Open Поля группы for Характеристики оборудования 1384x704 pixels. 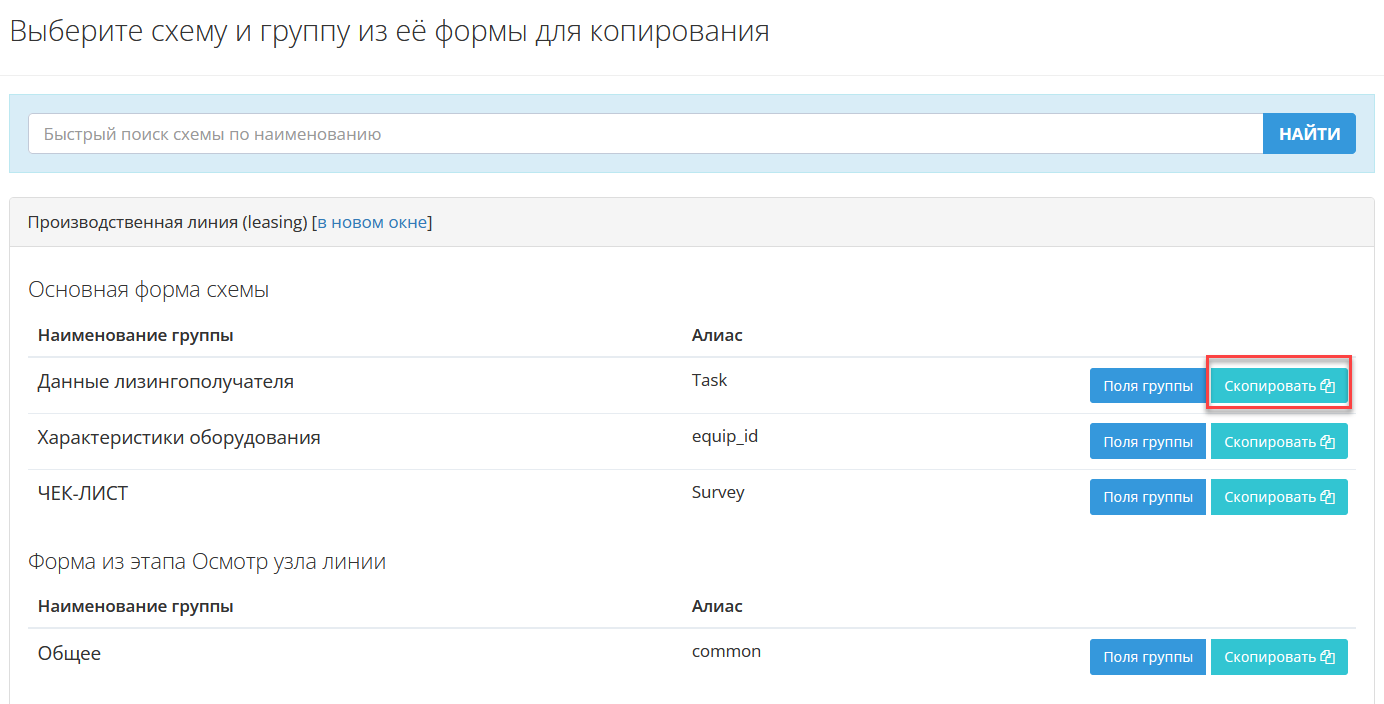coord(1147,441)
